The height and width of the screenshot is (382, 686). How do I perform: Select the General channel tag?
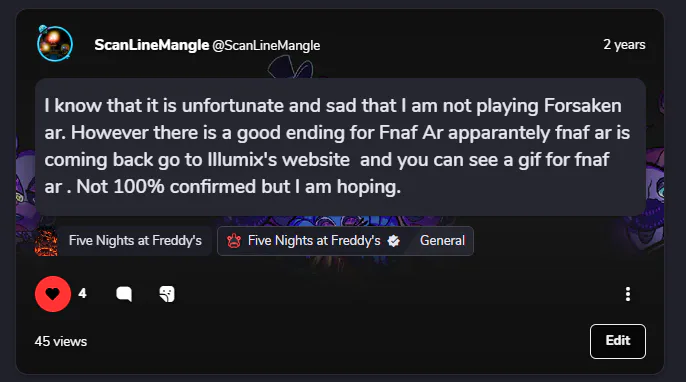coord(442,241)
